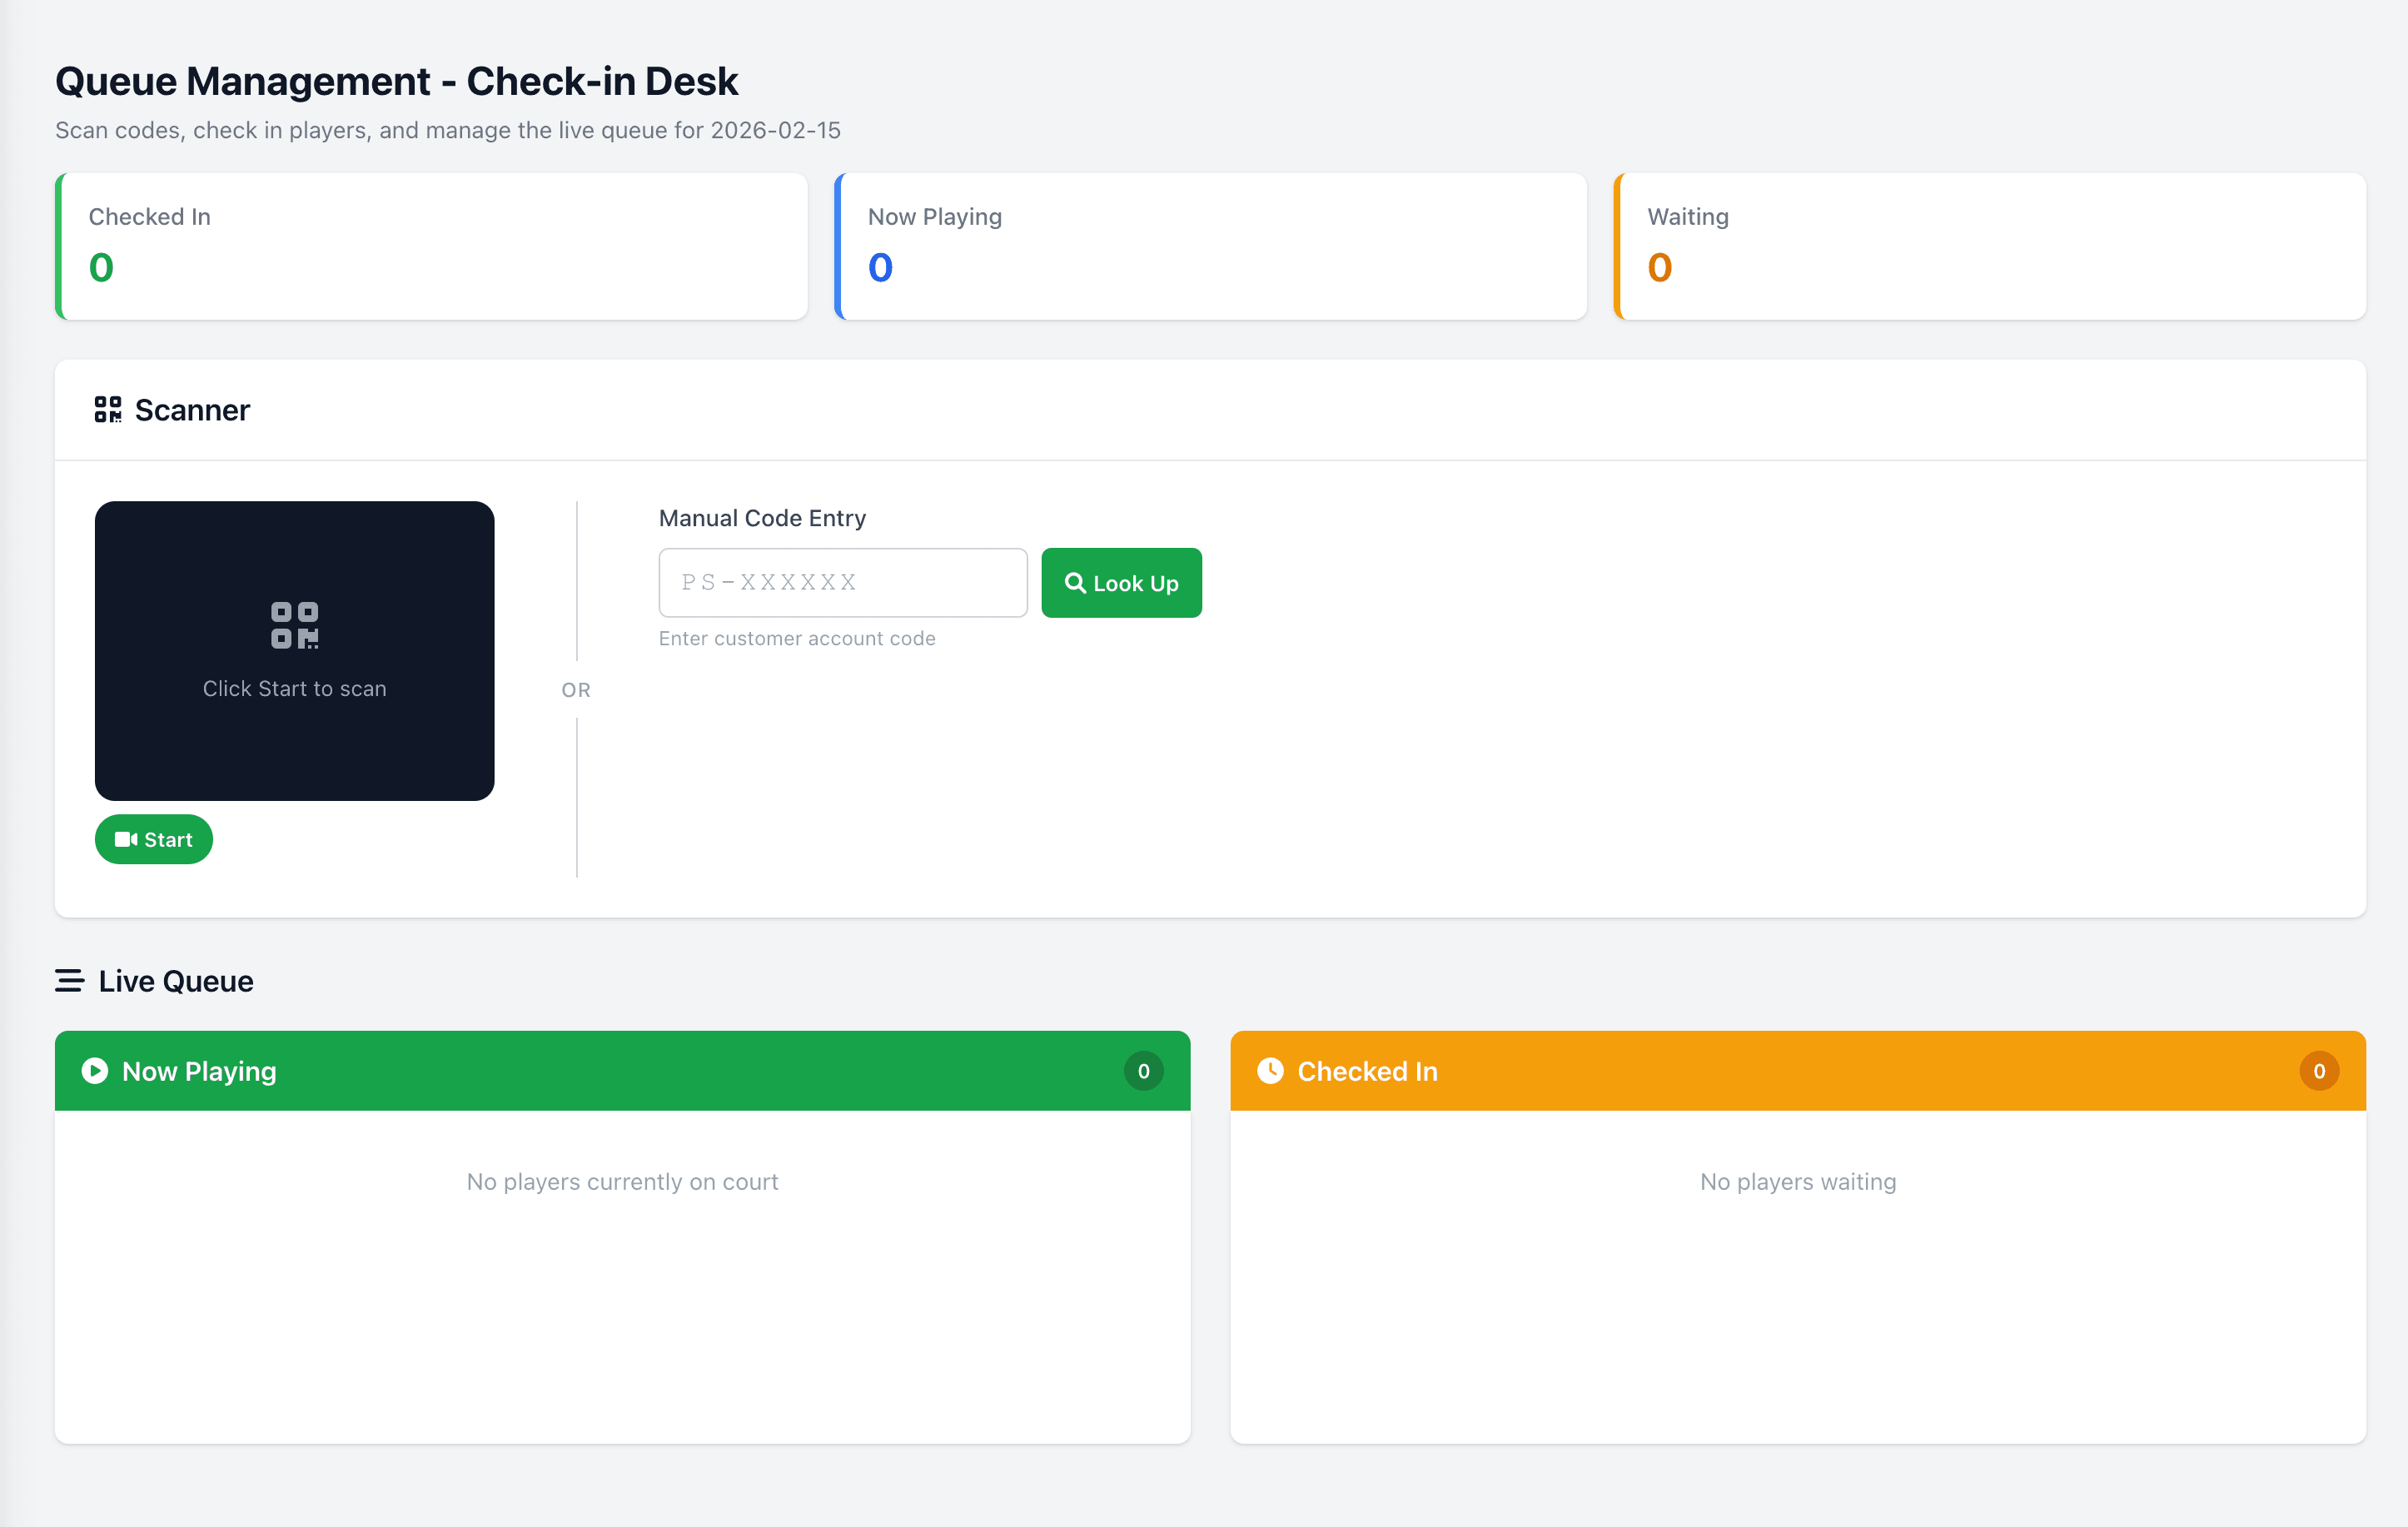Image resolution: width=2408 pixels, height=1527 pixels.
Task: Click the count badge on the Checked In header
Action: pyautogui.click(x=2318, y=1071)
